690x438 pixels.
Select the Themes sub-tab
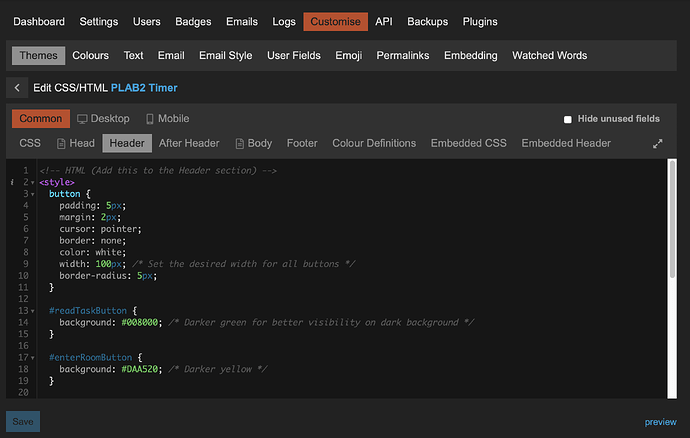point(38,55)
